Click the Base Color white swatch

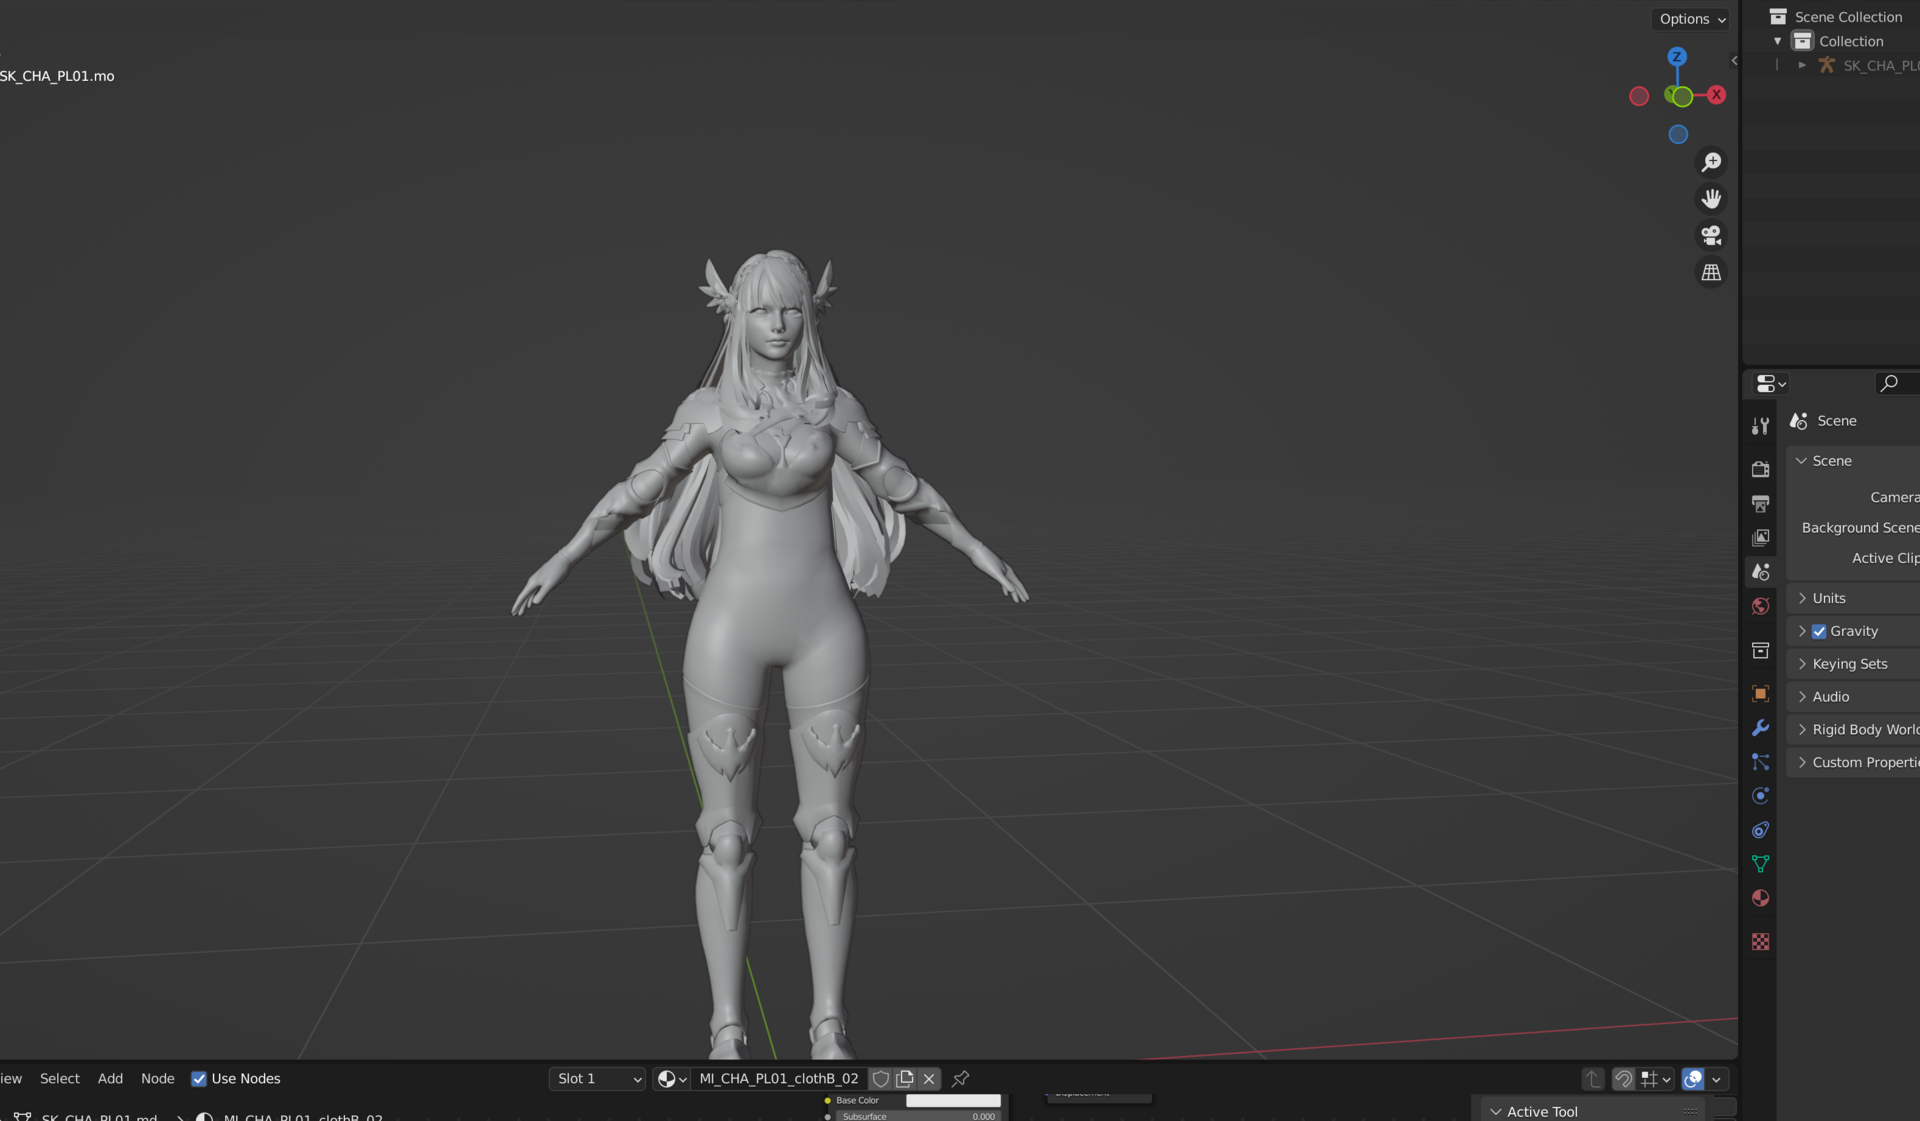953,1100
